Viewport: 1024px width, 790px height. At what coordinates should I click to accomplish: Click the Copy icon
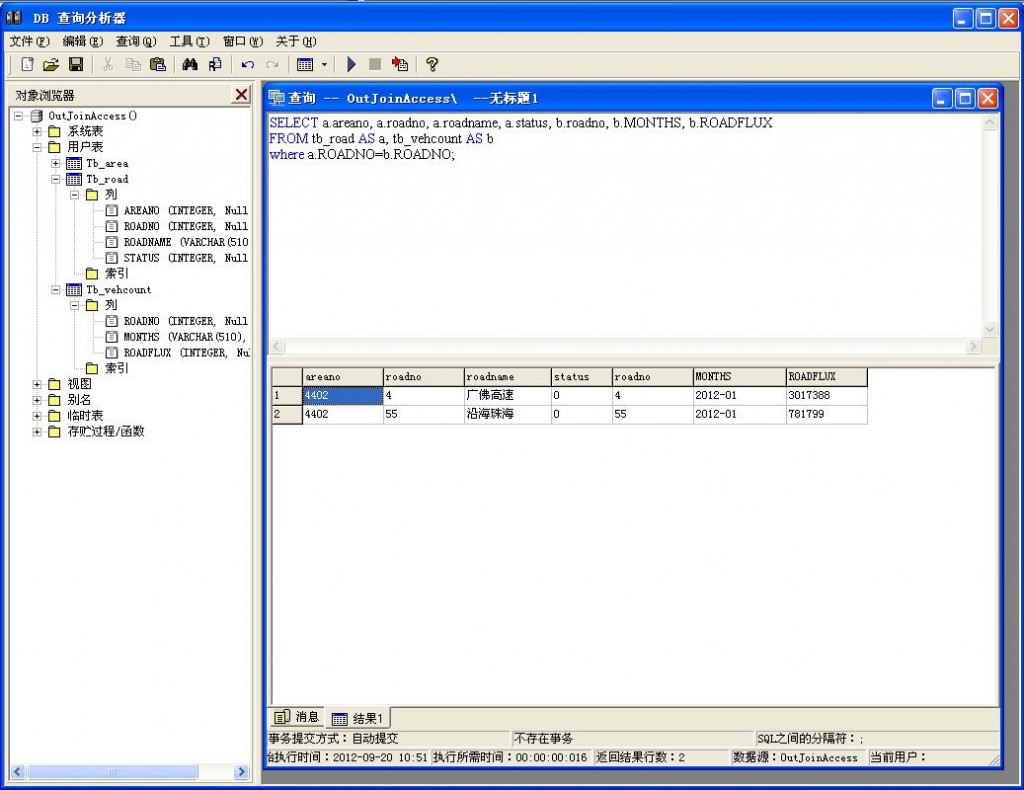[x=134, y=64]
